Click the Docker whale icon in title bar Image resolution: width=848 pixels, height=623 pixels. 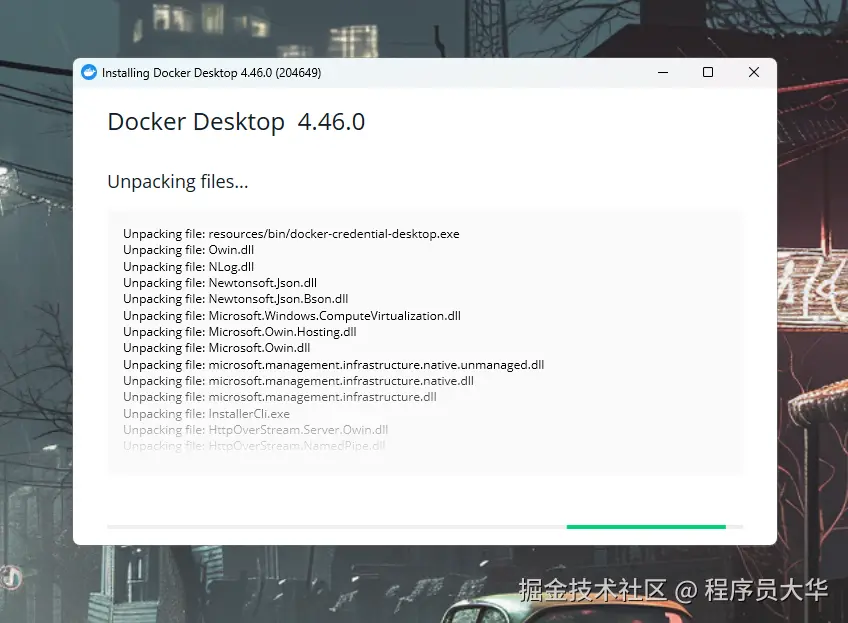[89, 72]
